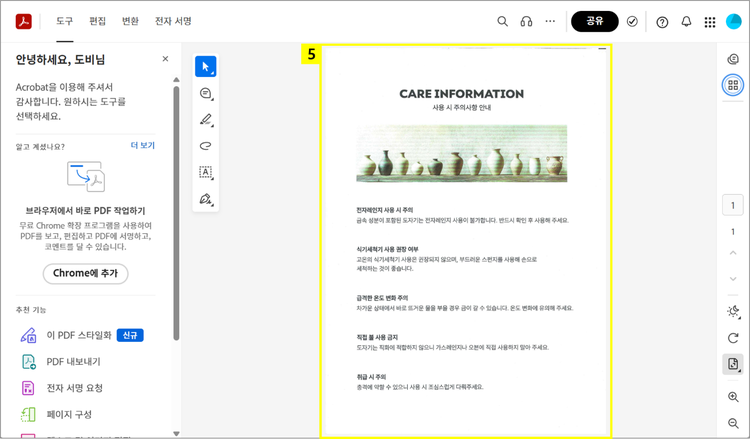Open the page display settings icon
750x439 pixels.
733,364
